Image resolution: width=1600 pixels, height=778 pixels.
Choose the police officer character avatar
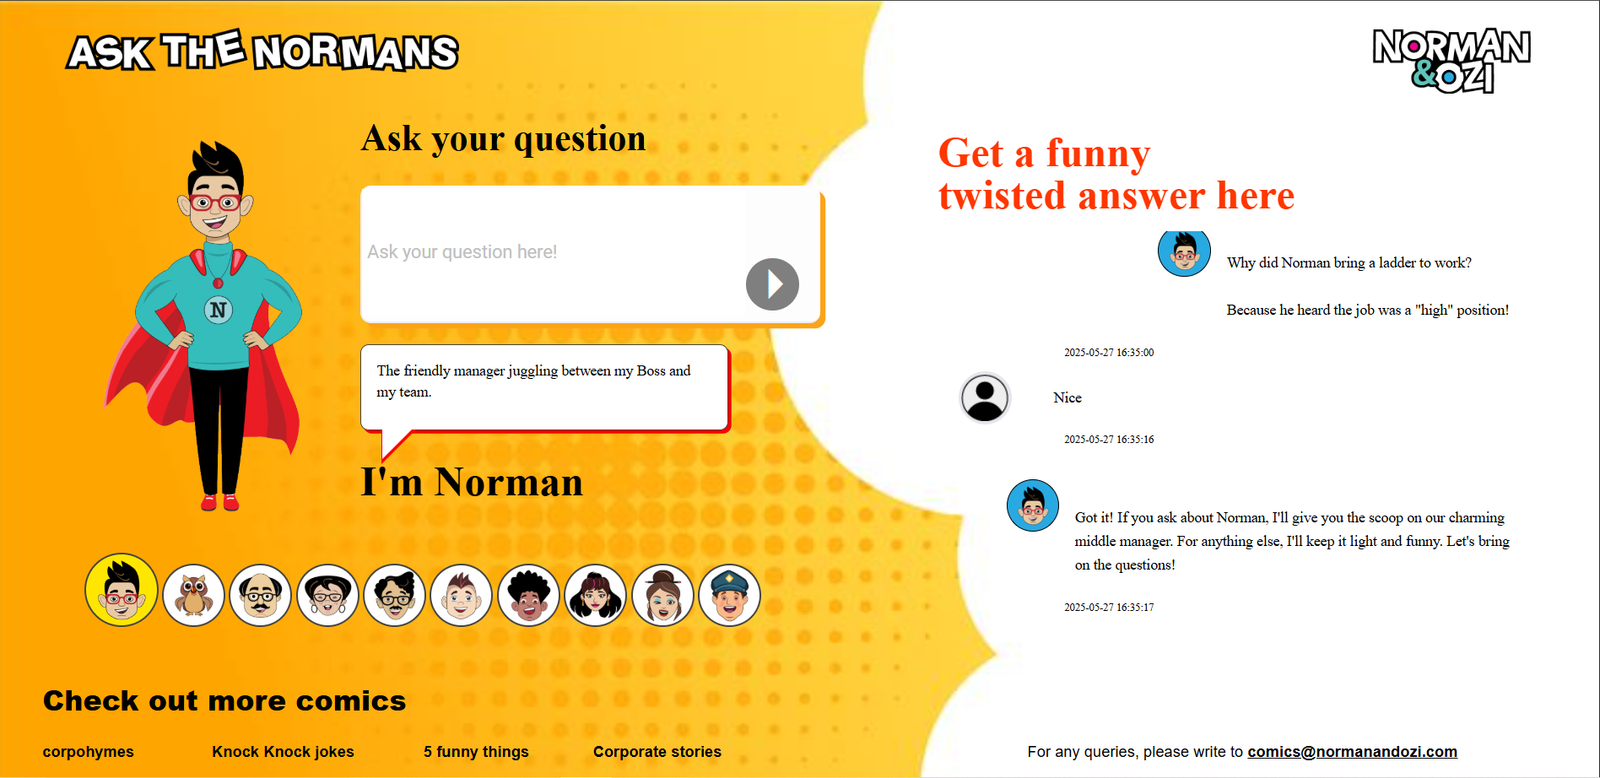pyautogui.click(x=729, y=595)
